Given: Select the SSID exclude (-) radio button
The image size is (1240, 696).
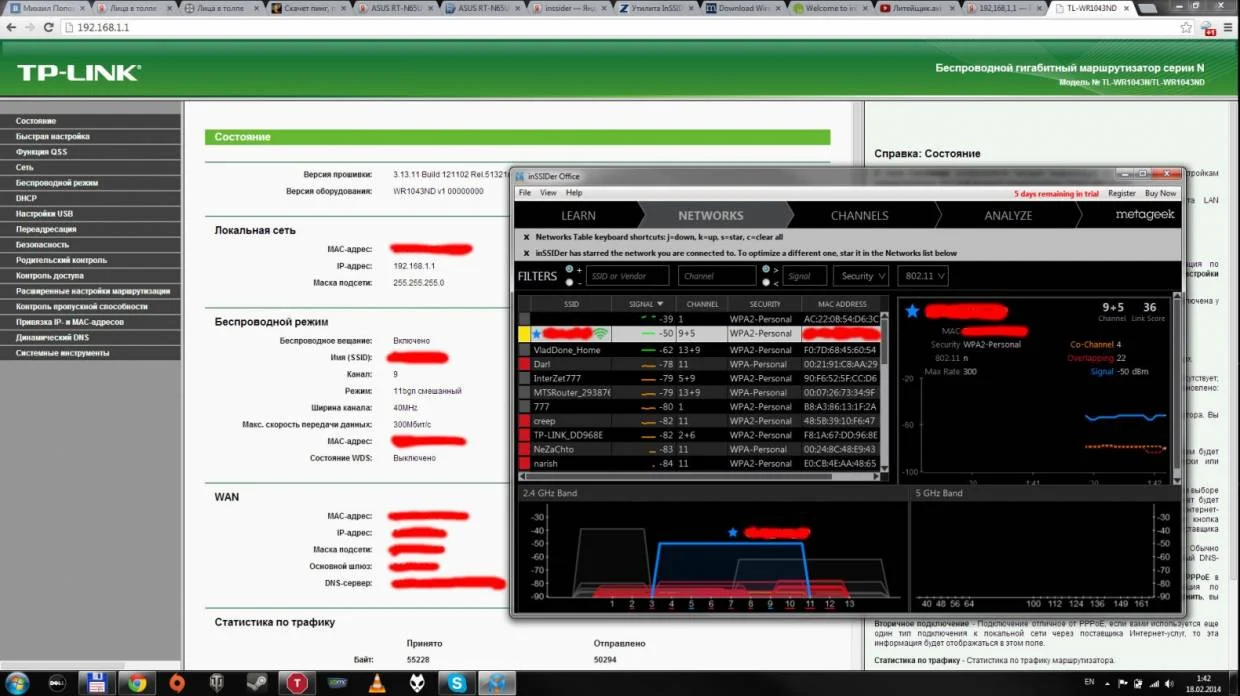Looking at the screenshot, I should [x=569, y=282].
